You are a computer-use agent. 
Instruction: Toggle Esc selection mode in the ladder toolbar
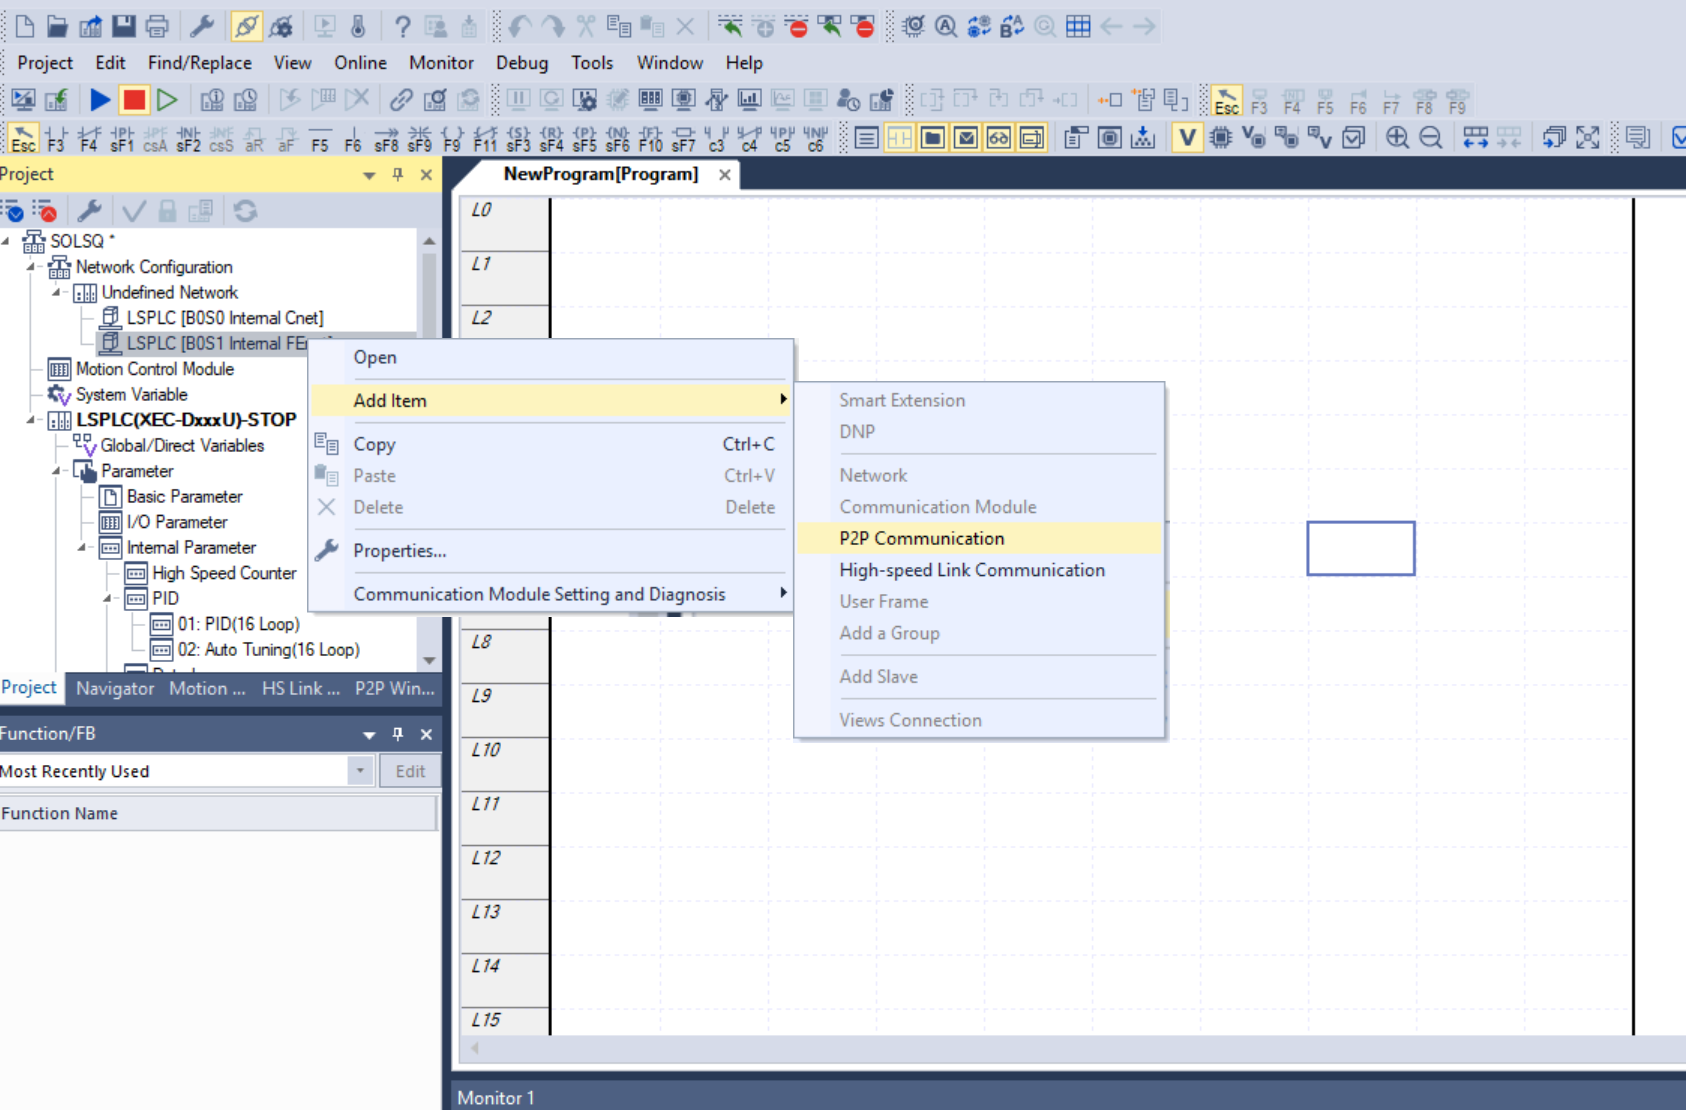click(x=22, y=138)
